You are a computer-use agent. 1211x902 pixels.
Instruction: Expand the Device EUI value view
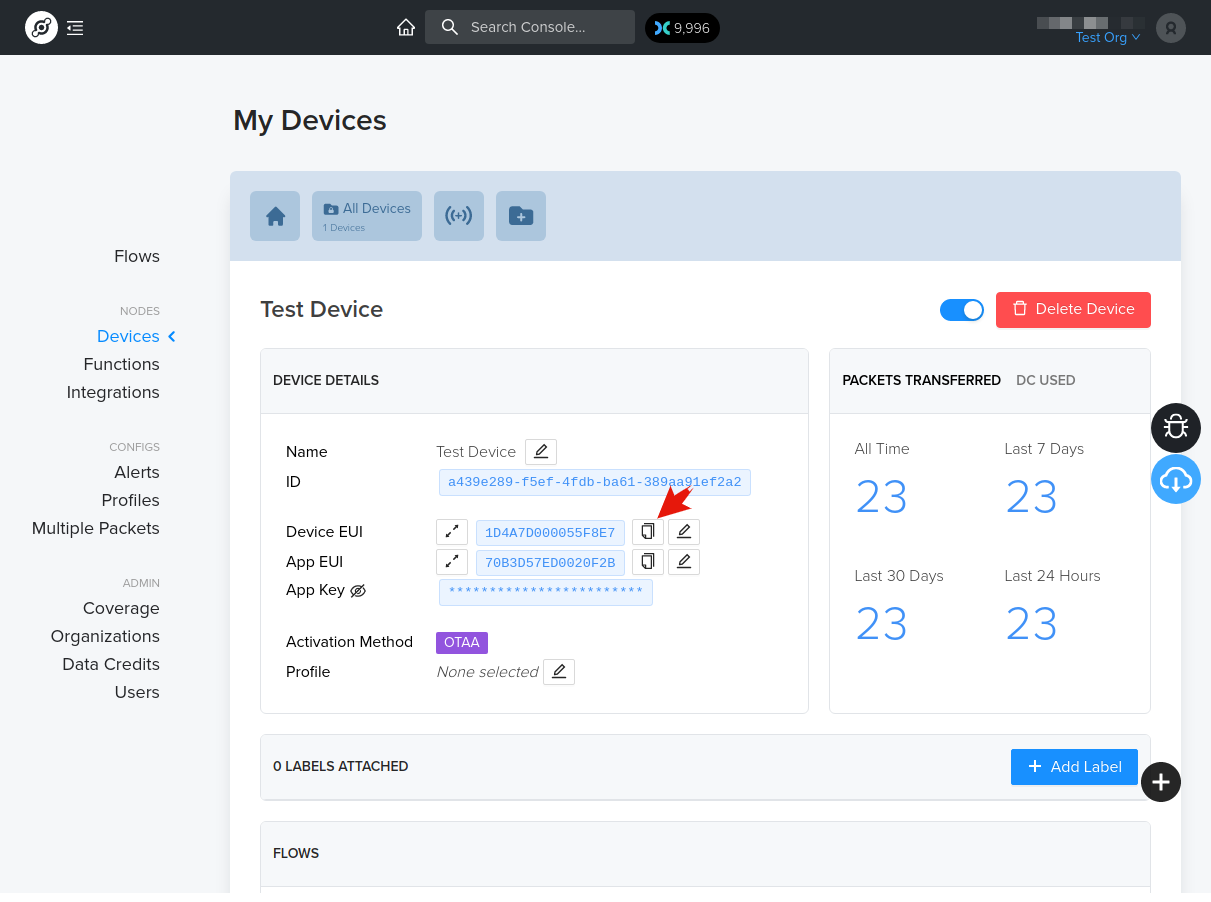click(452, 532)
